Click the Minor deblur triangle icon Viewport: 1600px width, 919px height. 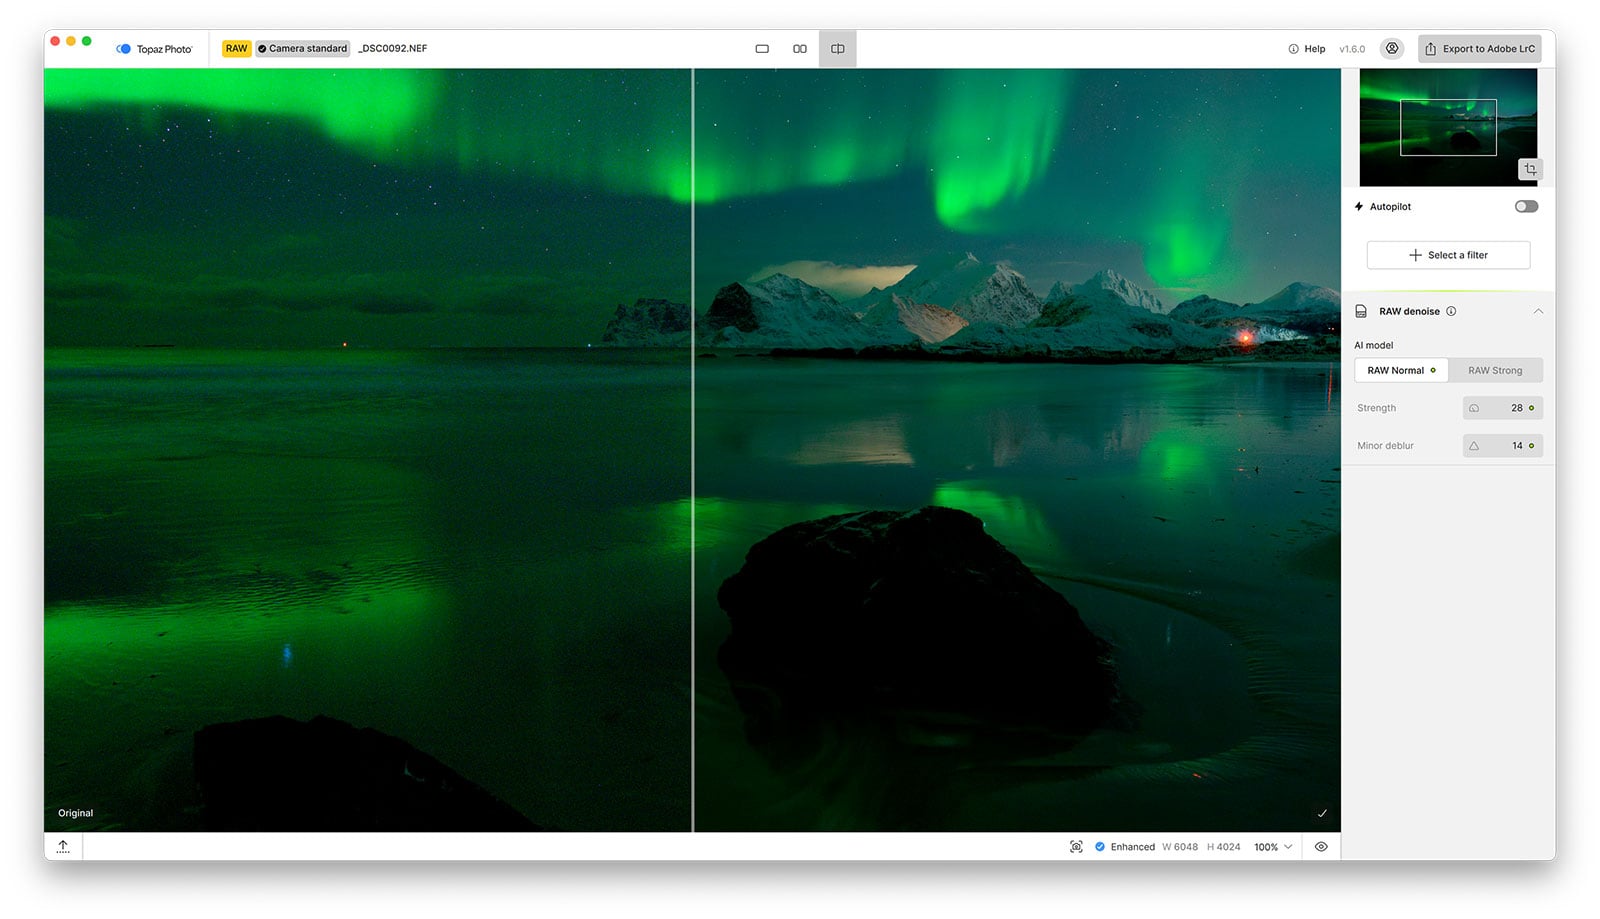(x=1474, y=446)
